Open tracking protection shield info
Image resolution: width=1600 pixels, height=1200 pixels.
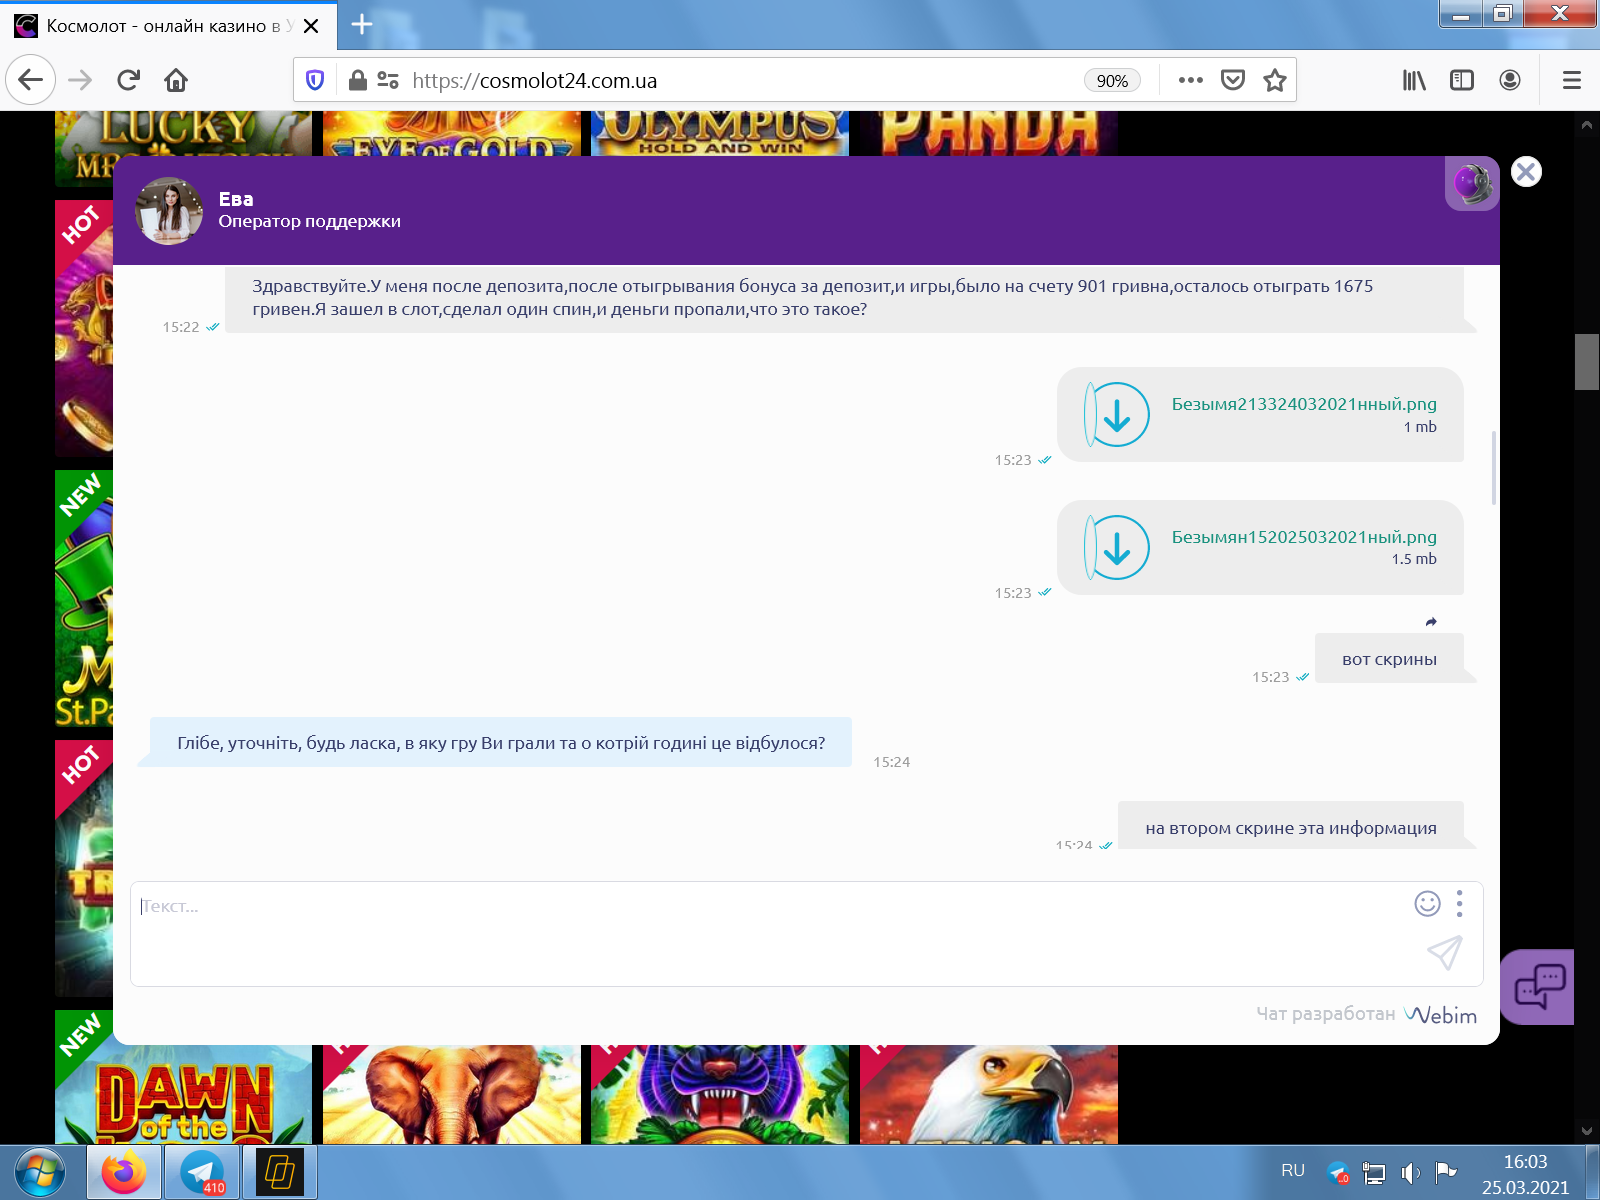(315, 80)
